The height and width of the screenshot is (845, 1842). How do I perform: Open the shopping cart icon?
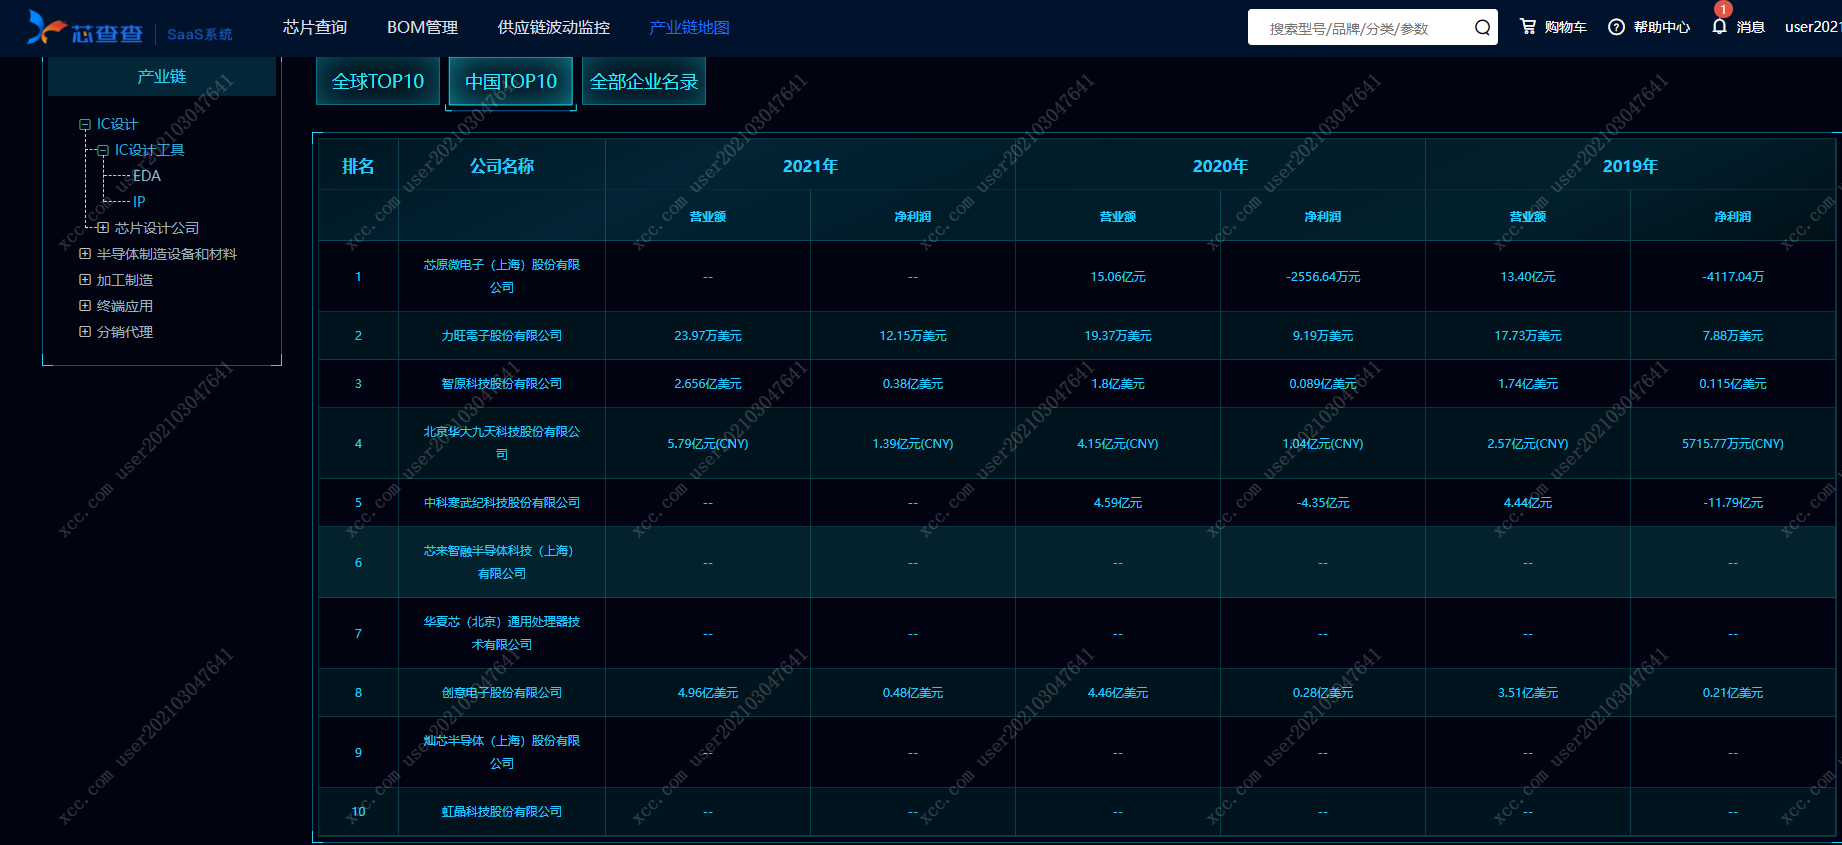point(1528,27)
